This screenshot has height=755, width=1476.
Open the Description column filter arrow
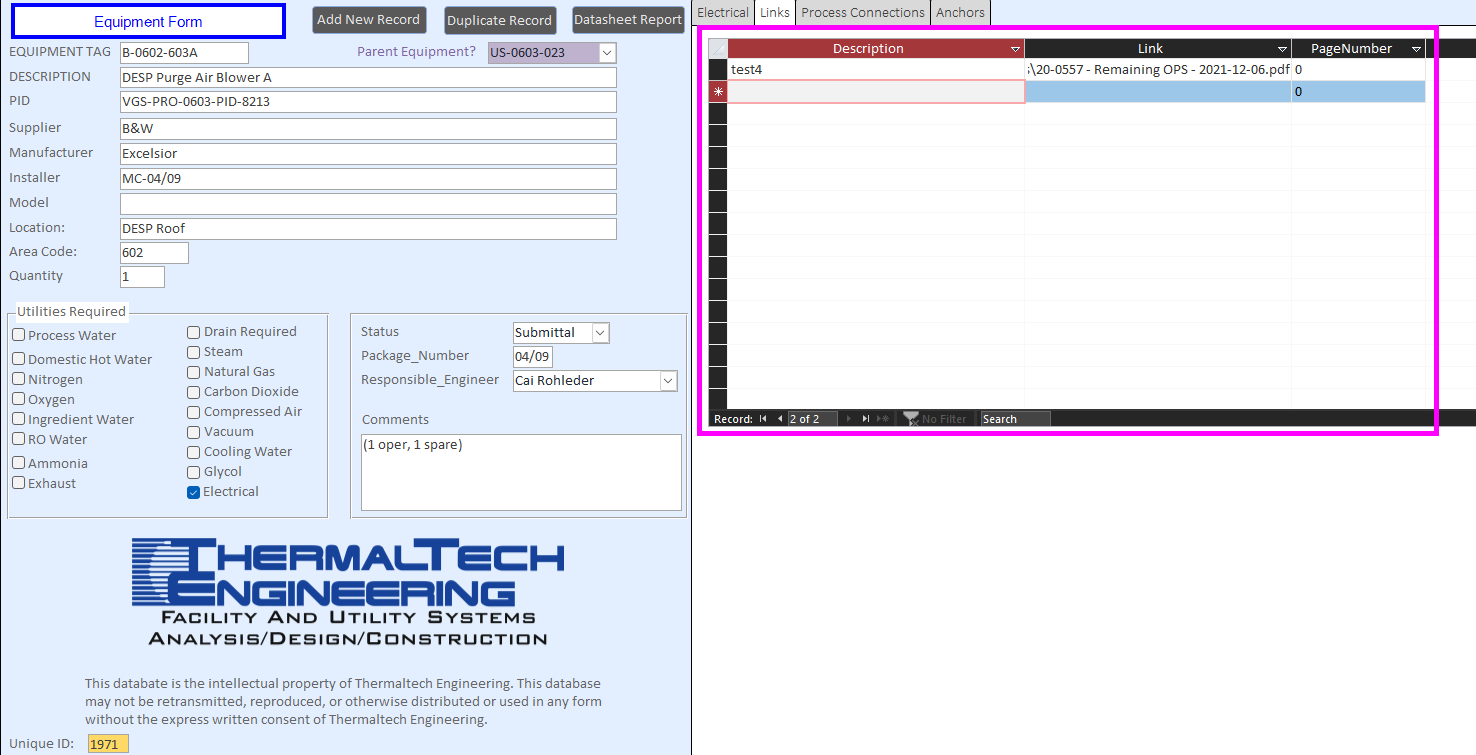click(x=1016, y=49)
